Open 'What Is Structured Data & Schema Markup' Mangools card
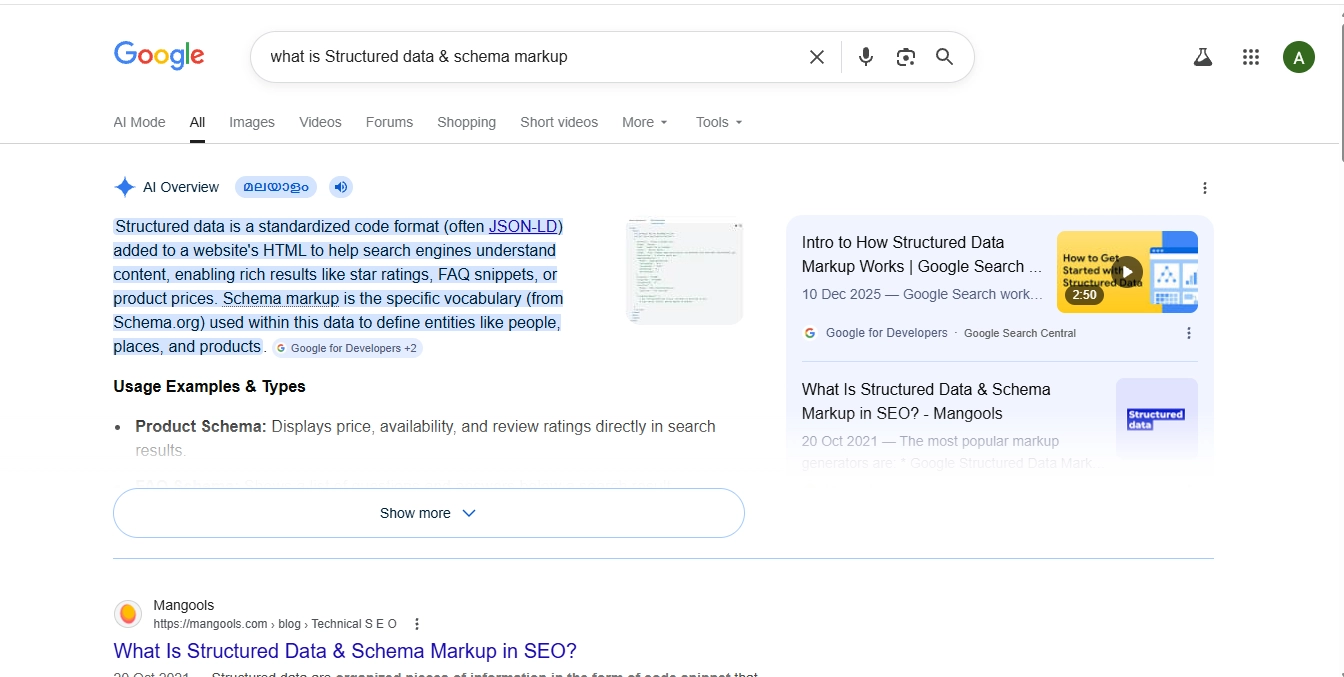Screen dimensions: 1344x677 (x=926, y=401)
